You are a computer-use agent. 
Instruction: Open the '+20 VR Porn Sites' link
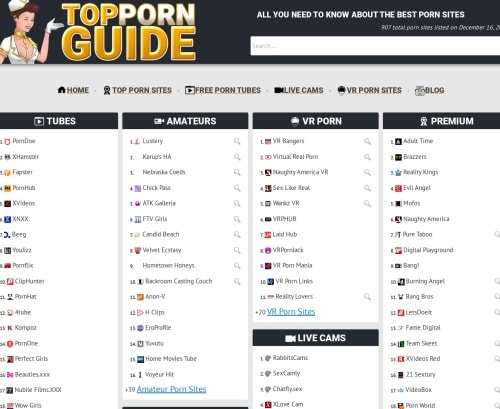point(291,312)
